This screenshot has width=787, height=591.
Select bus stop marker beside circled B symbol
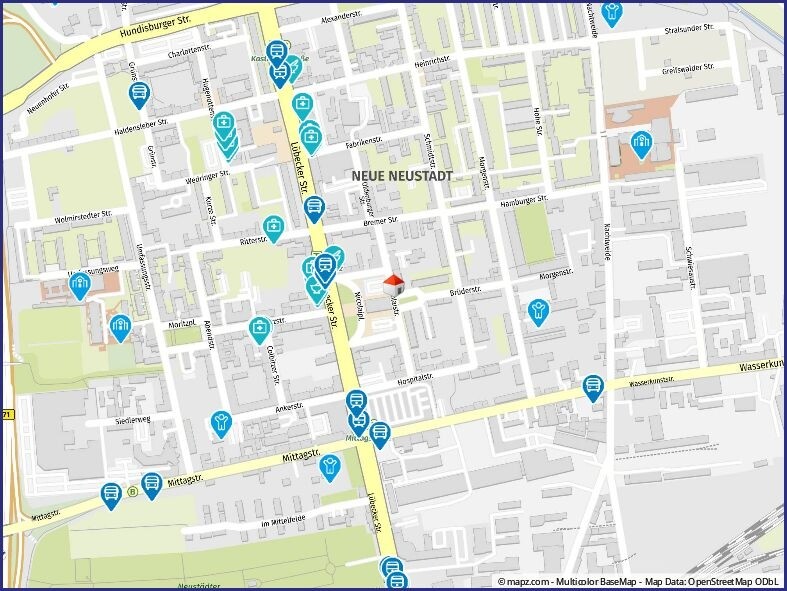pyautogui.click(x=151, y=485)
